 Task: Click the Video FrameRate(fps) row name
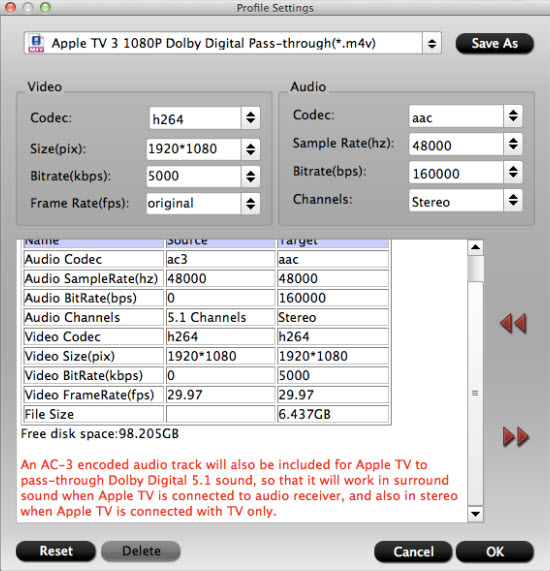(x=94, y=395)
